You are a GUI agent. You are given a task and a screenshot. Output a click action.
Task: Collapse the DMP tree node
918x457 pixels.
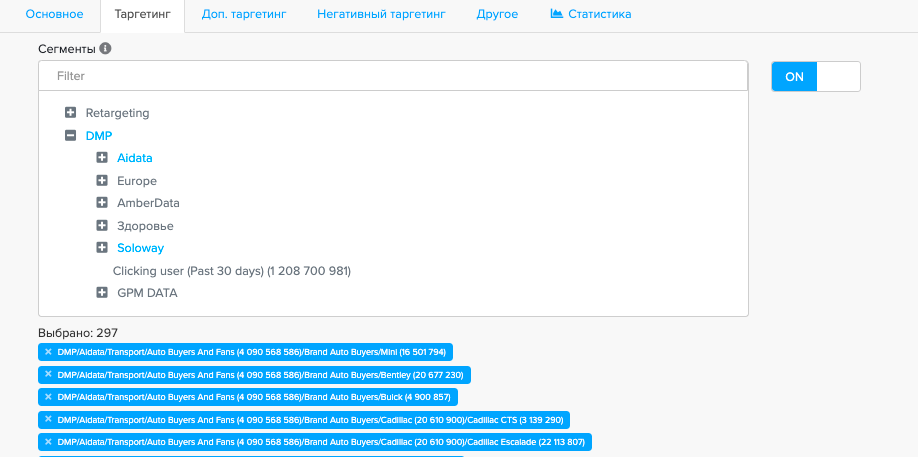click(70, 136)
